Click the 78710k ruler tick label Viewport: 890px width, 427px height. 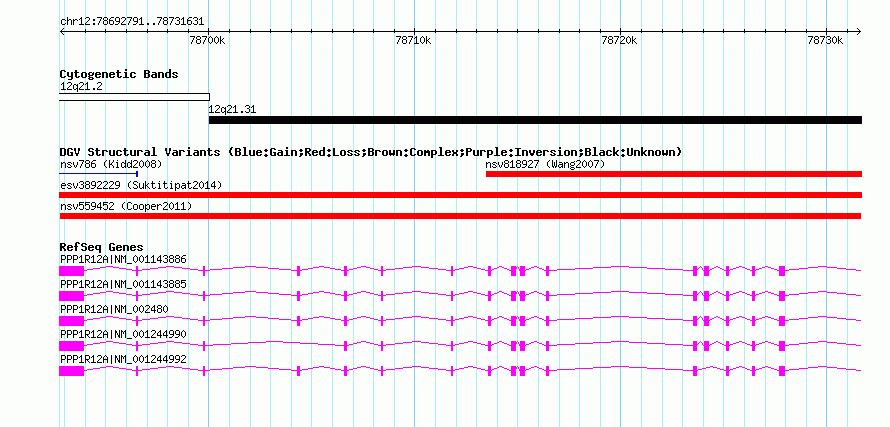click(413, 41)
